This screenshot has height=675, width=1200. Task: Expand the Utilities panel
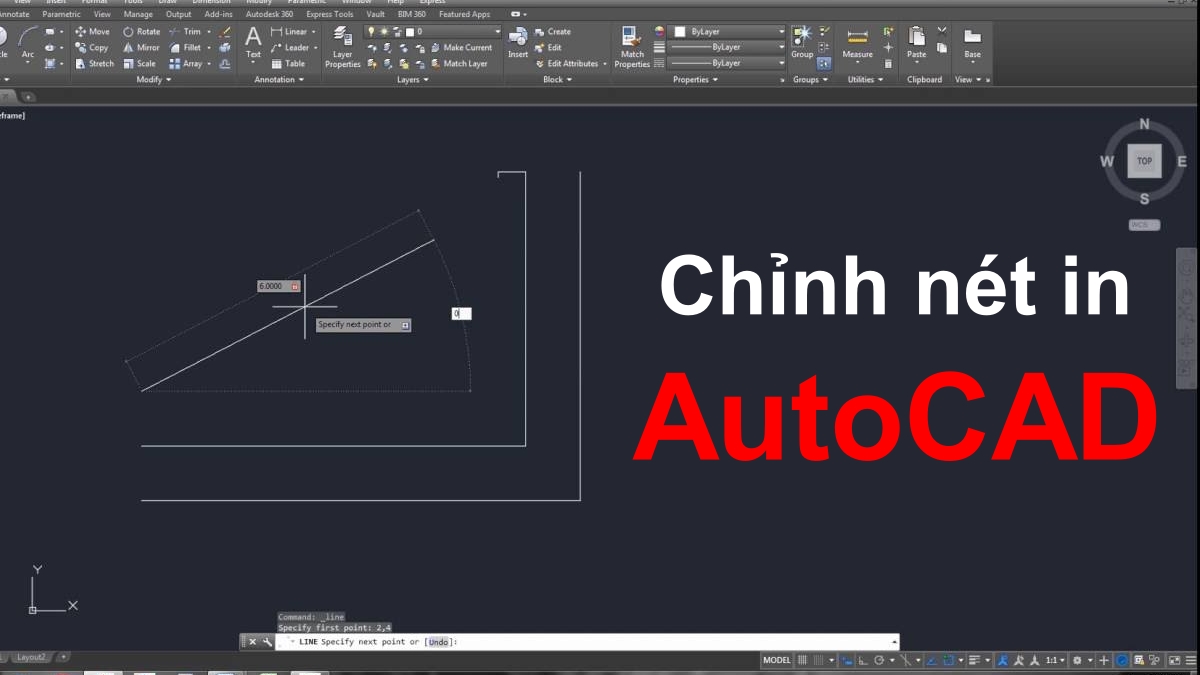(x=865, y=80)
